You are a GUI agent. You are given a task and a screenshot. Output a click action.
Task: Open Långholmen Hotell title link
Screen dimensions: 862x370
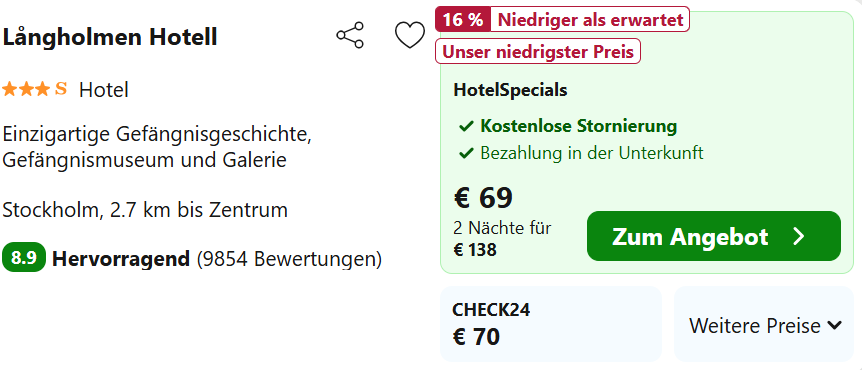pyautogui.click(x=110, y=37)
